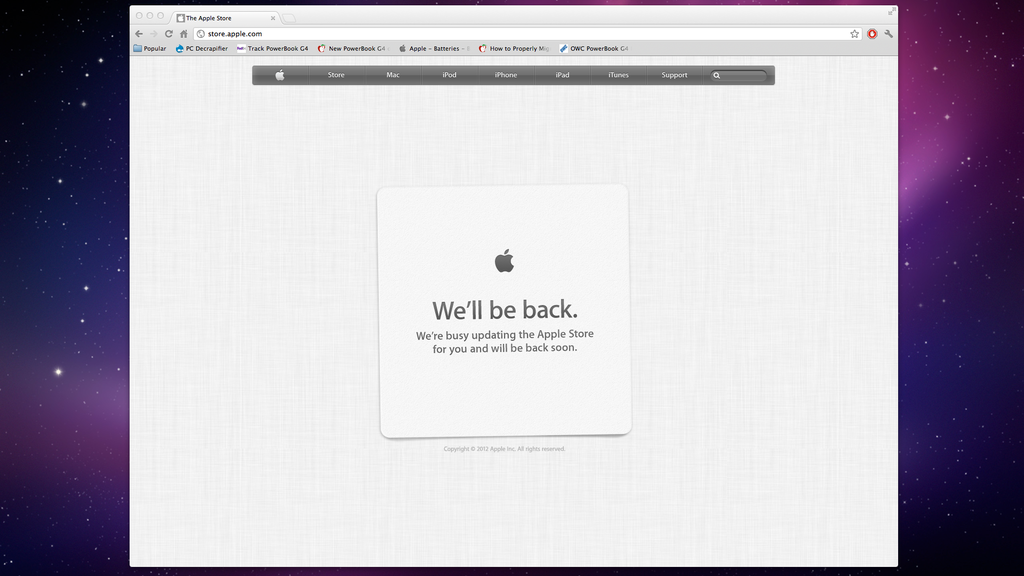
Task: Open a new browser tab
Action: (x=289, y=18)
